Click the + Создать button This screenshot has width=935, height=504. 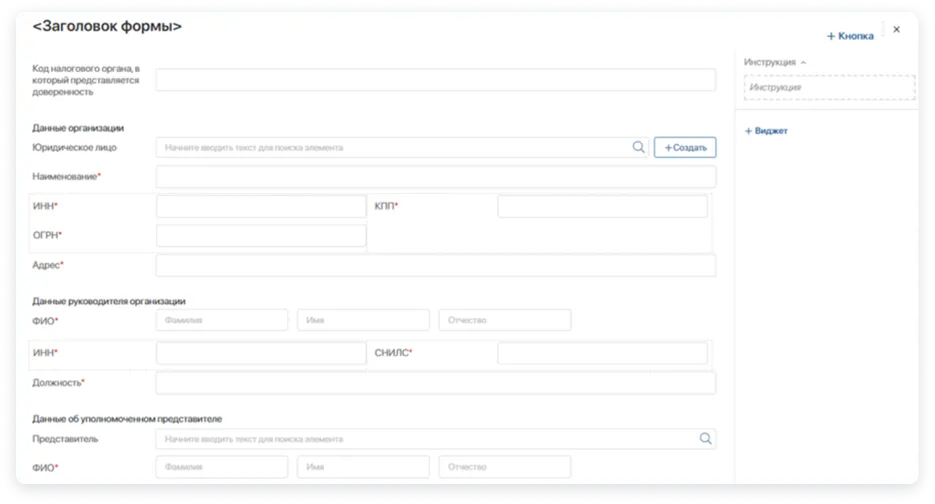[x=685, y=147]
